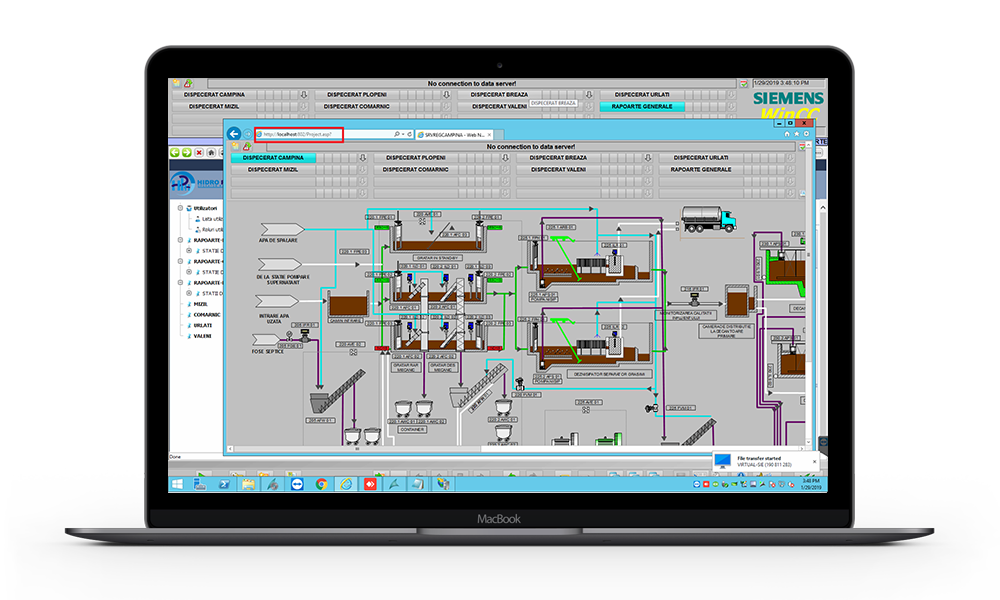Click the browser window's vertical scrollbar
1000x600 pixels.
point(809,293)
